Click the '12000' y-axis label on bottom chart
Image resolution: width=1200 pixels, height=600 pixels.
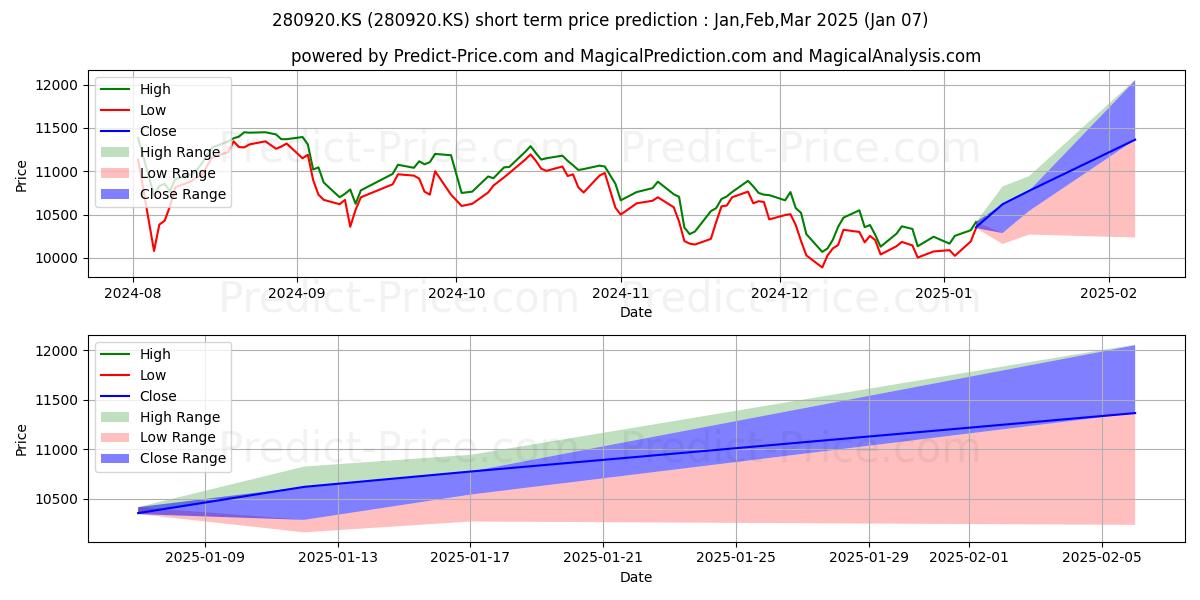[59, 351]
